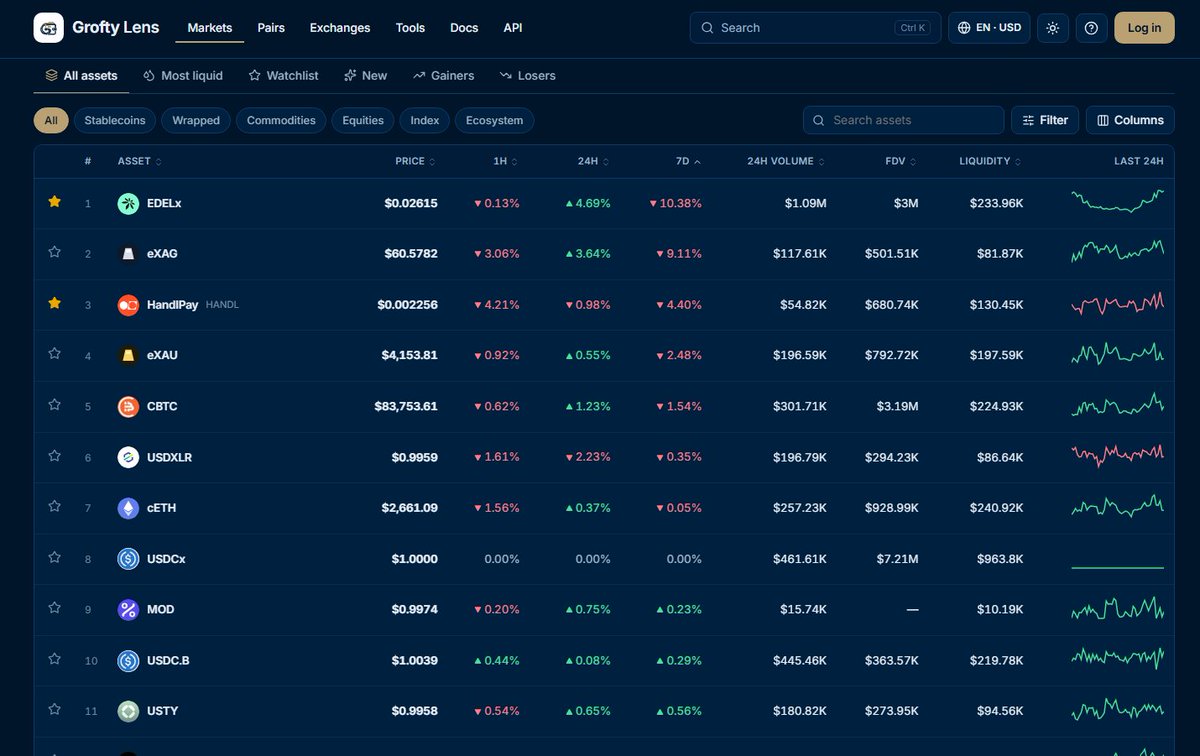This screenshot has height=756, width=1200.
Task: Filter by Index chip
Action: (425, 120)
